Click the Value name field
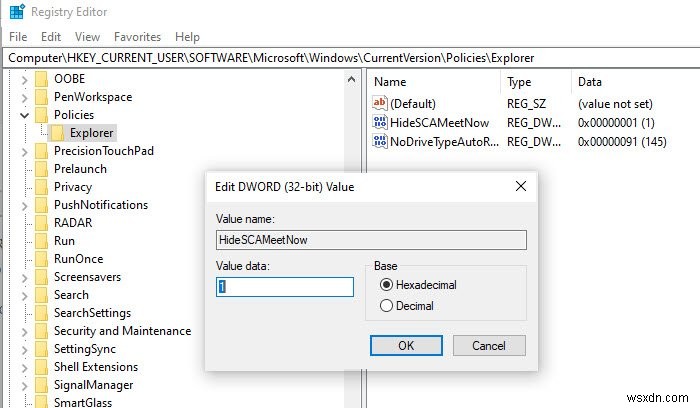This screenshot has height=408, width=700. tap(371, 240)
